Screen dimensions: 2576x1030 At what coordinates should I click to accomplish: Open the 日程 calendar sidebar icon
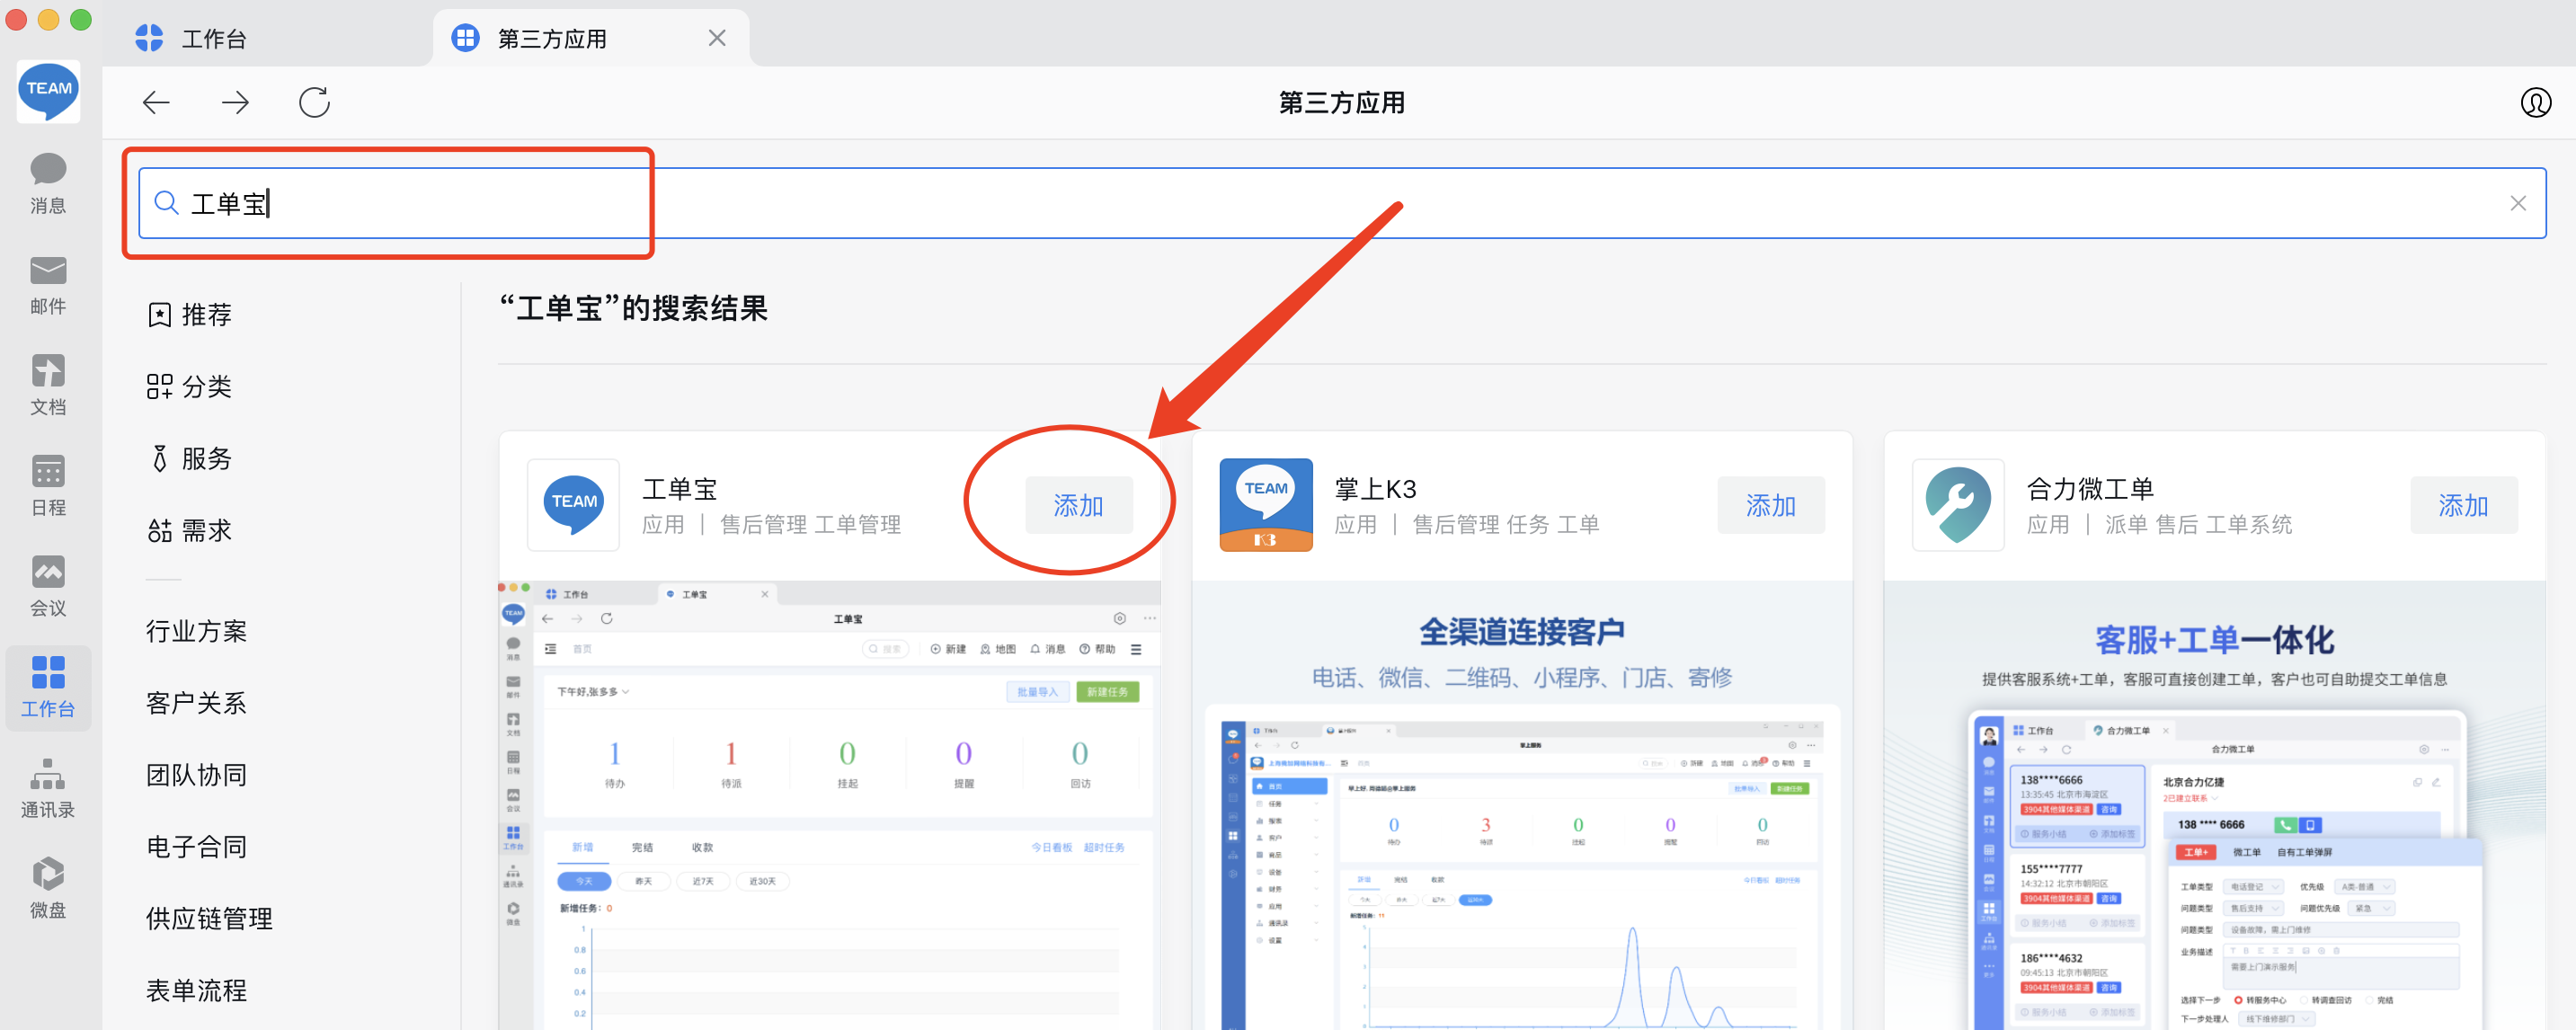coord(47,485)
